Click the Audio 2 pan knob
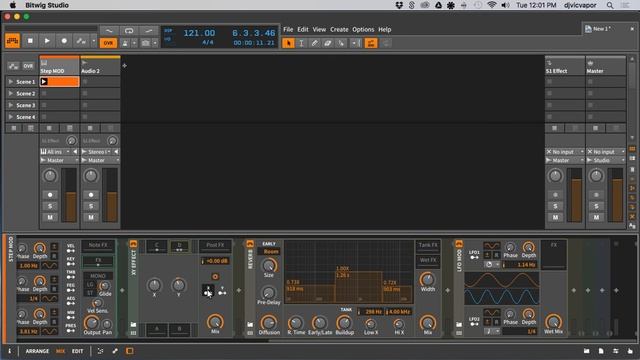 click(x=91, y=176)
